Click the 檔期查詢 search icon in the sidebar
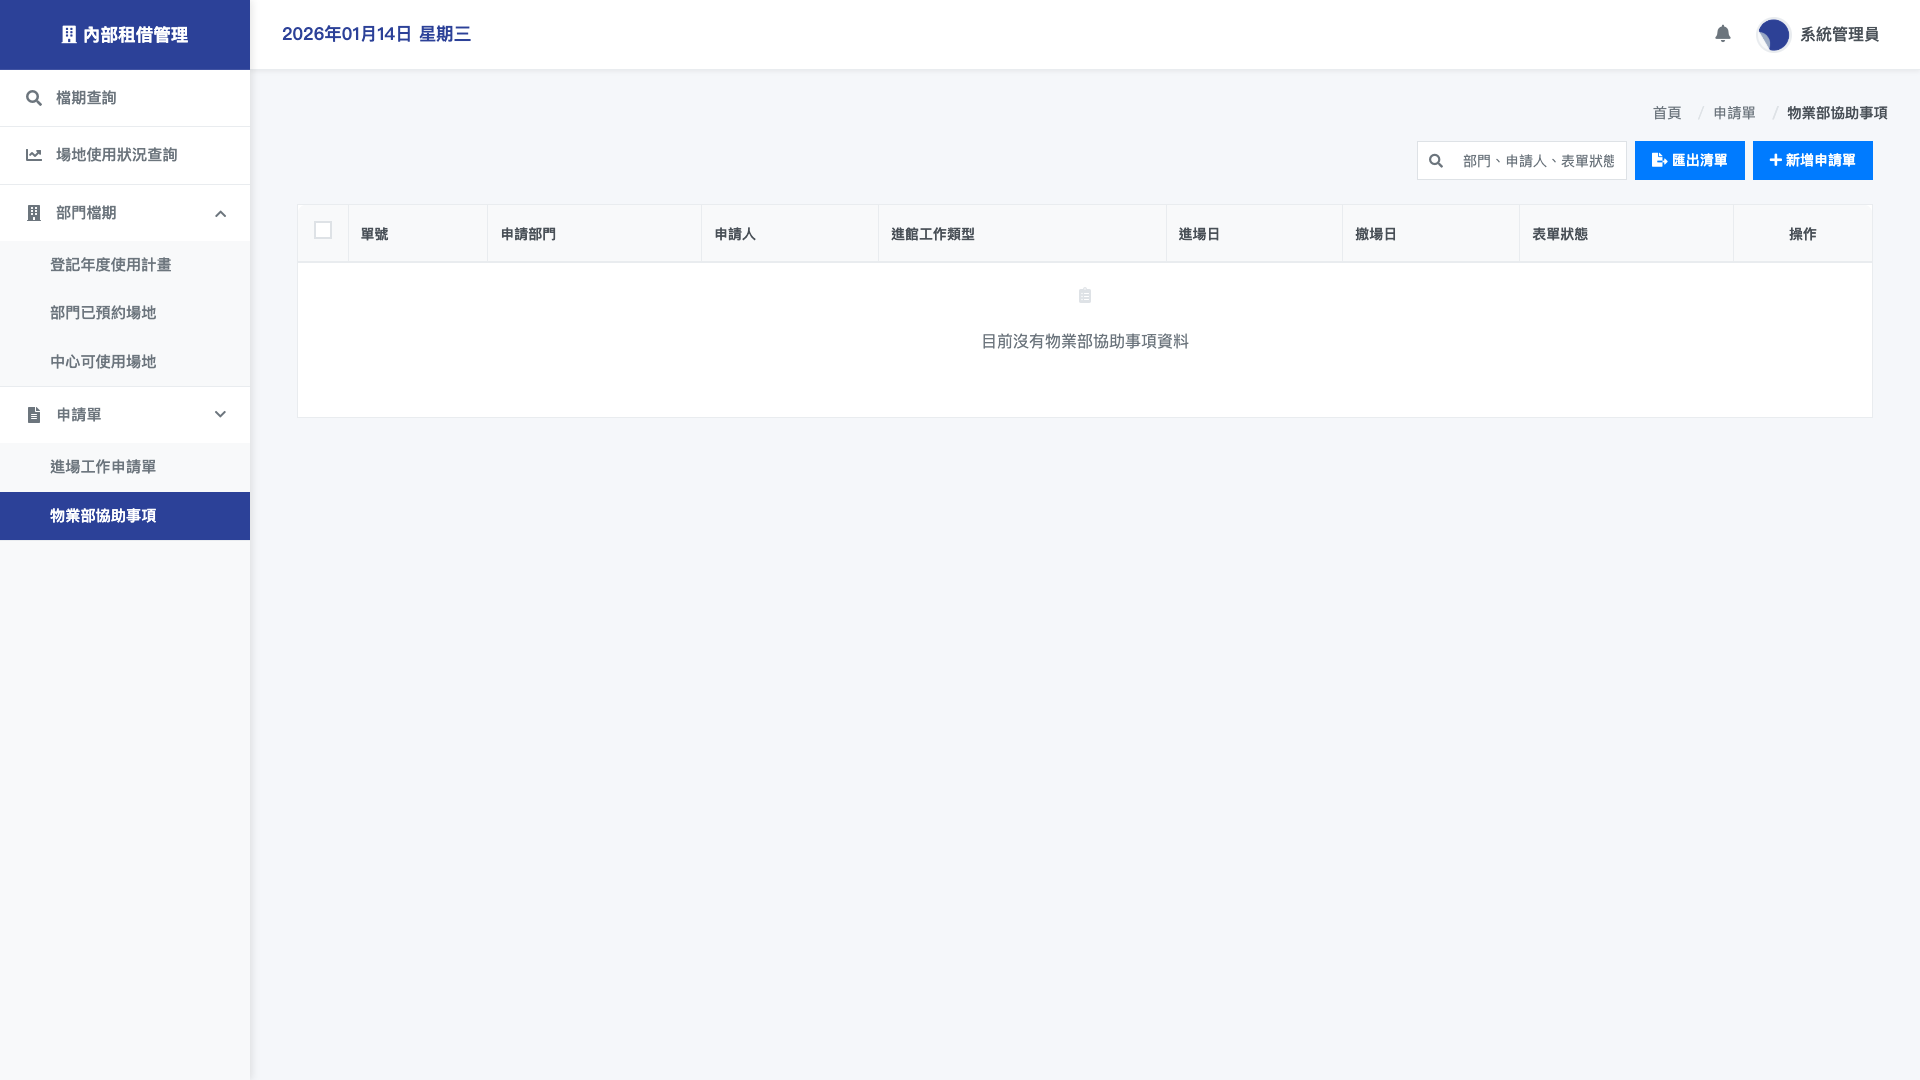The height and width of the screenshot is (1080, 1920). [34, 98]
